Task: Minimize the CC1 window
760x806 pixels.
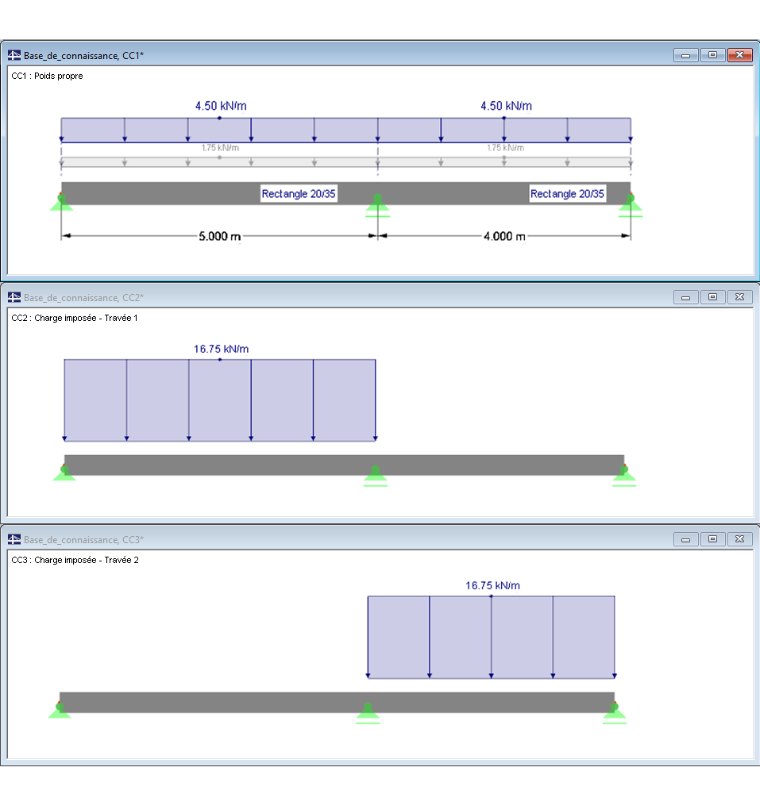Action: 685,55
